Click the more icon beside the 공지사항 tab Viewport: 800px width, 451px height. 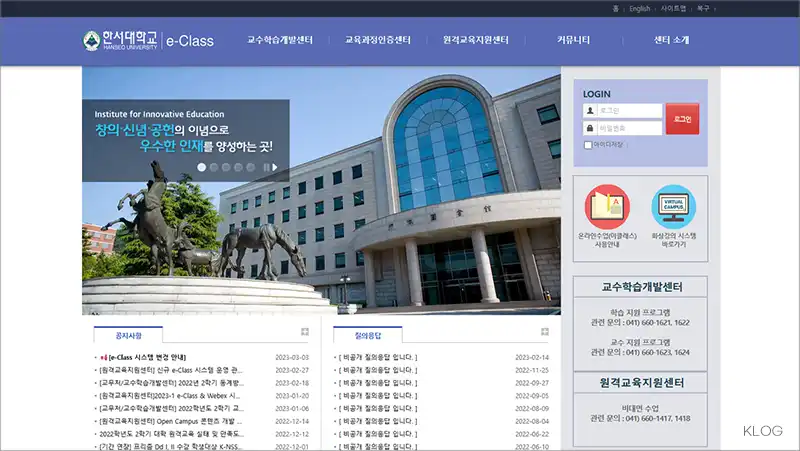(305, 332)
